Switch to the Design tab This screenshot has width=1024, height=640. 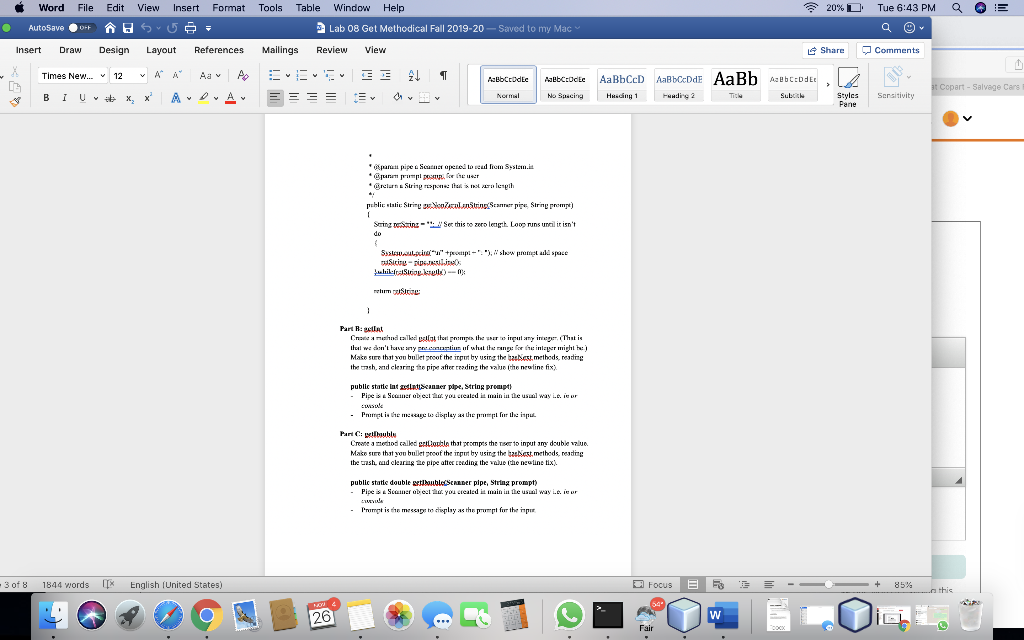(114, 50)
